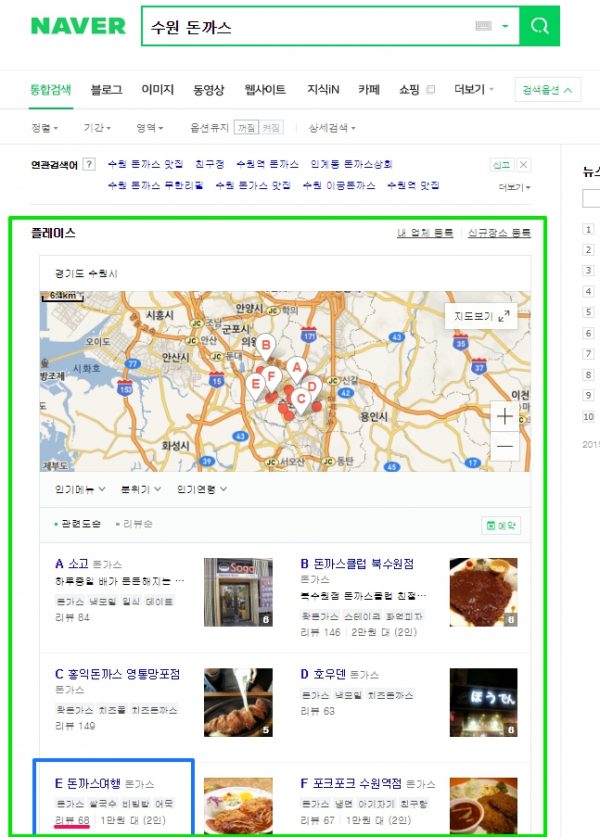Click map marker B

[x=265, y=346]
